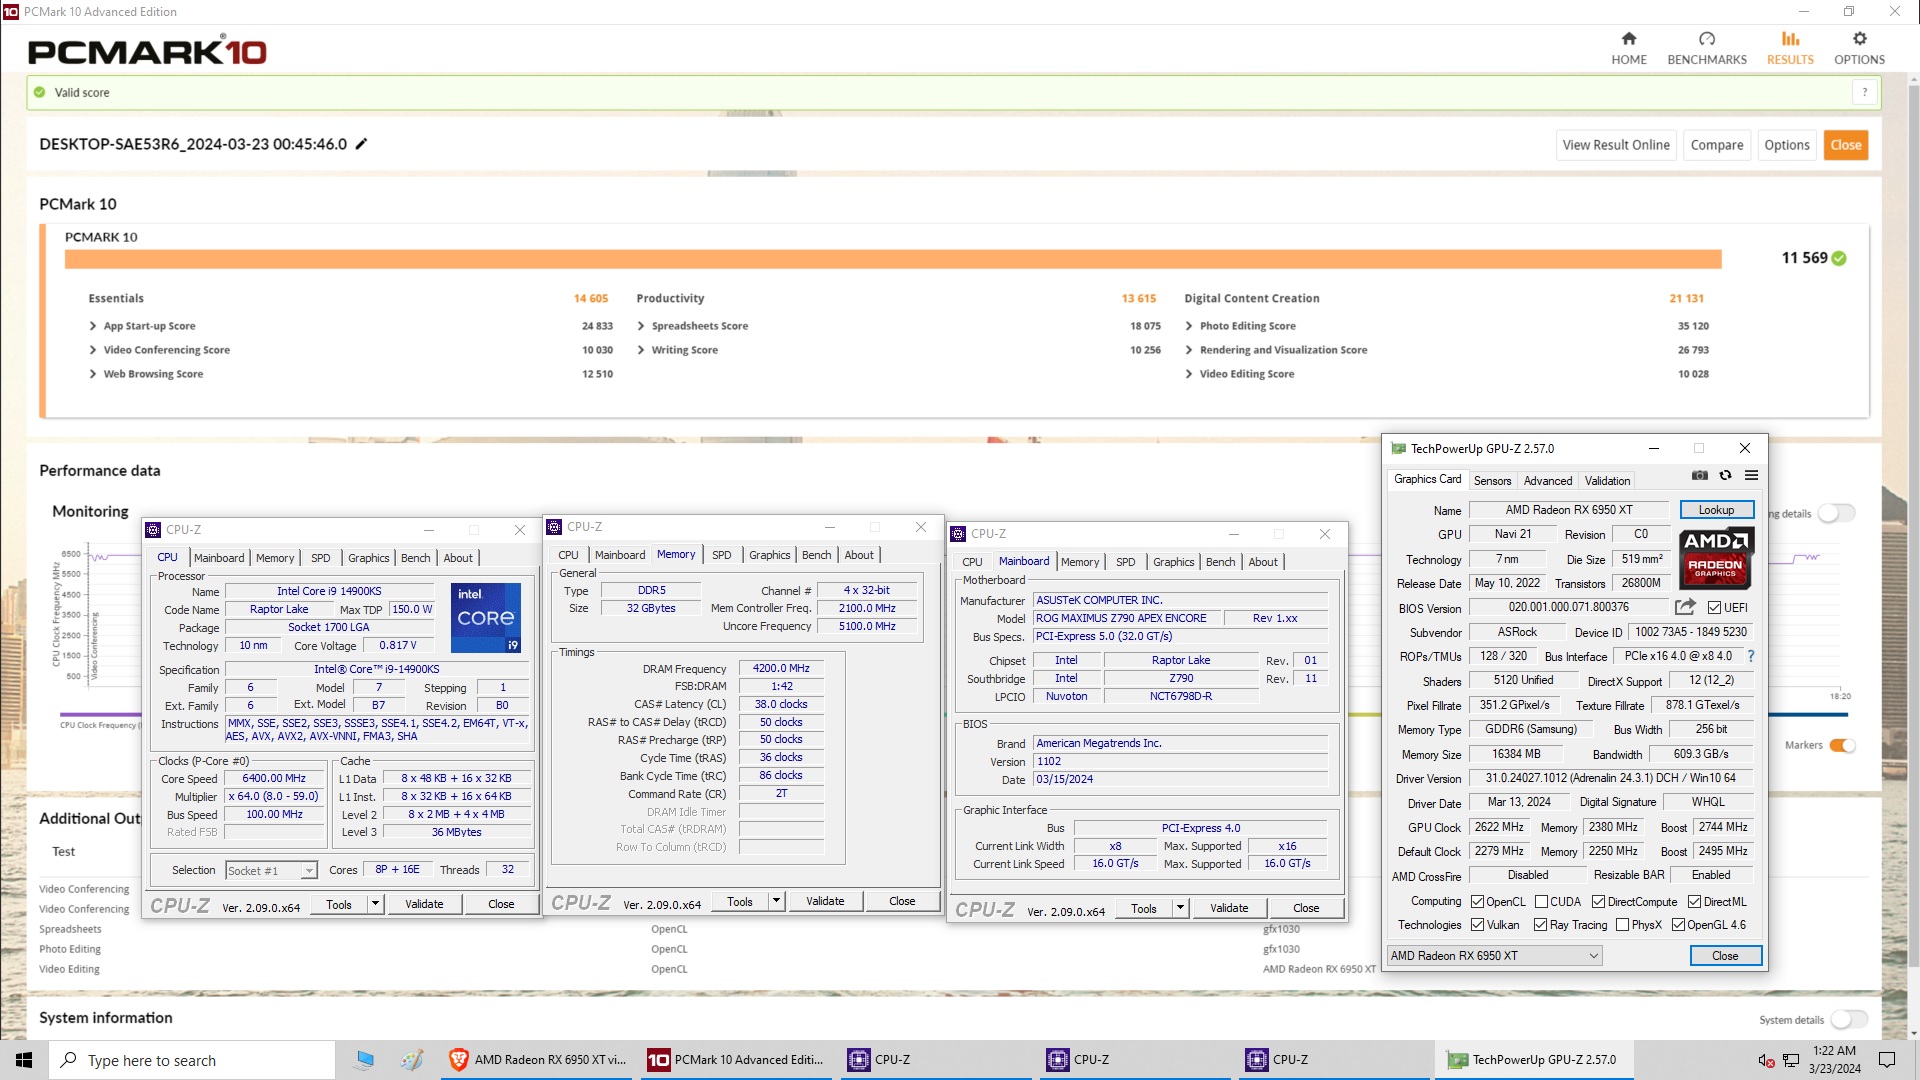Image resolution: width=1920 pixels, height=1080 pixels.
Task: Click the Compare button
Action: coord(1716,145)
